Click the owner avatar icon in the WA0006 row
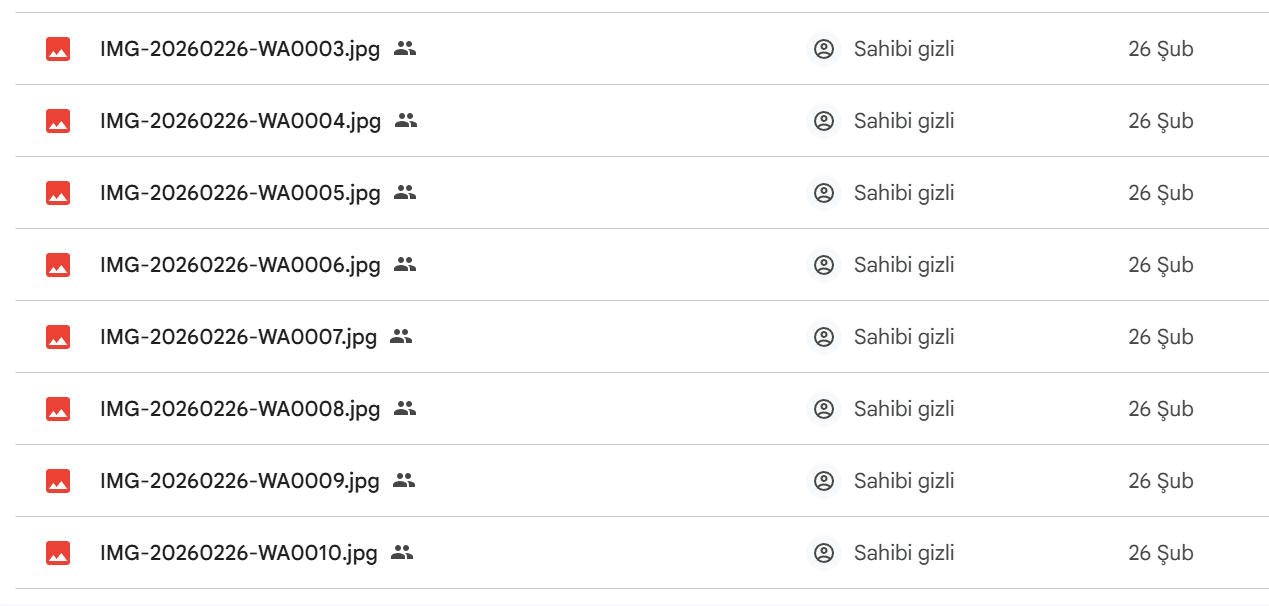 point(824,265)
